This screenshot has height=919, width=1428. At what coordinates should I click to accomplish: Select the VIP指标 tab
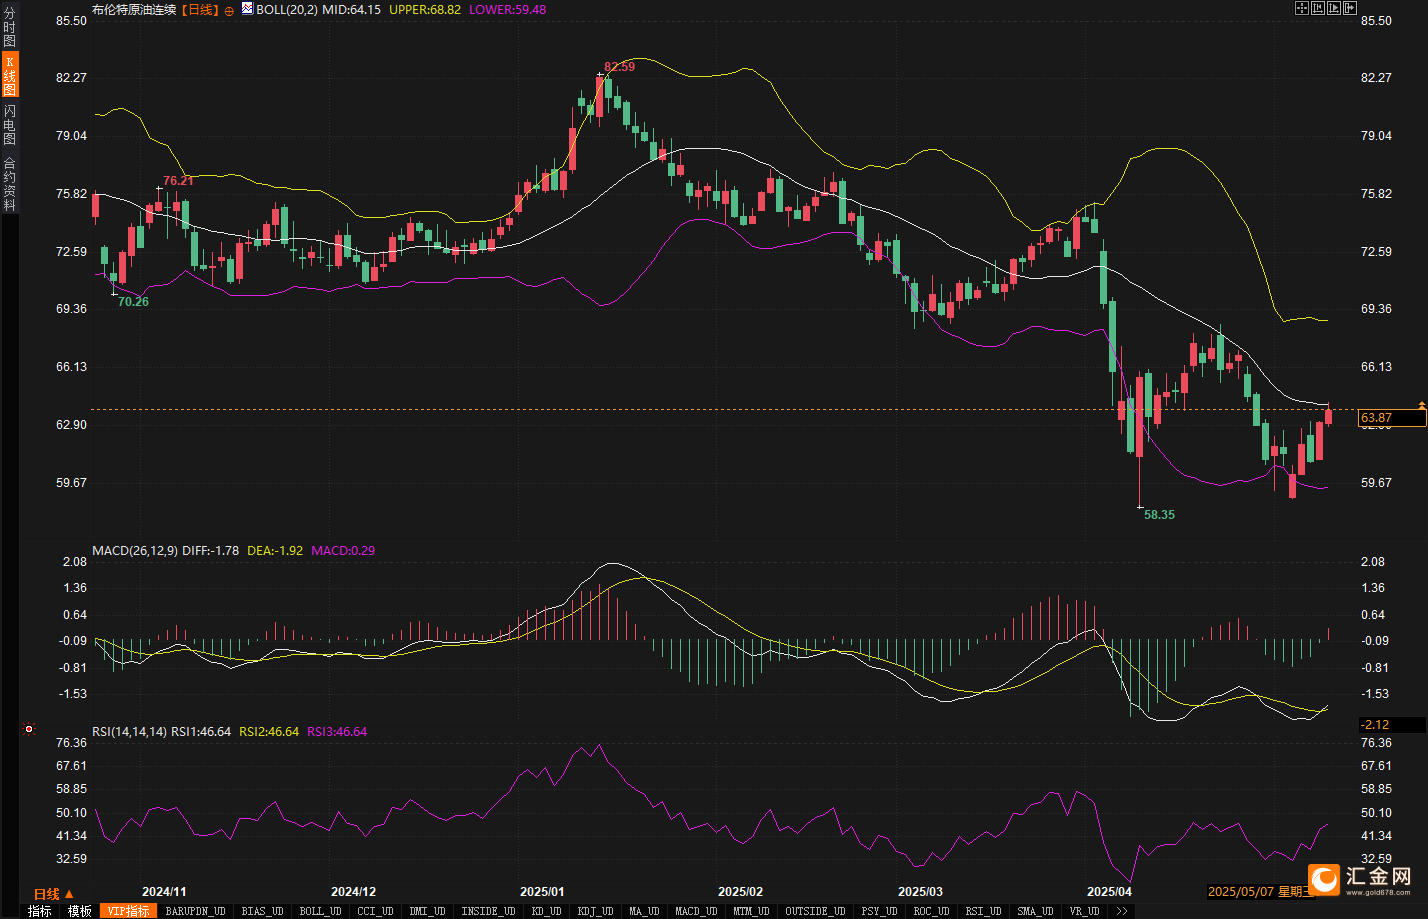pos(128,911)
